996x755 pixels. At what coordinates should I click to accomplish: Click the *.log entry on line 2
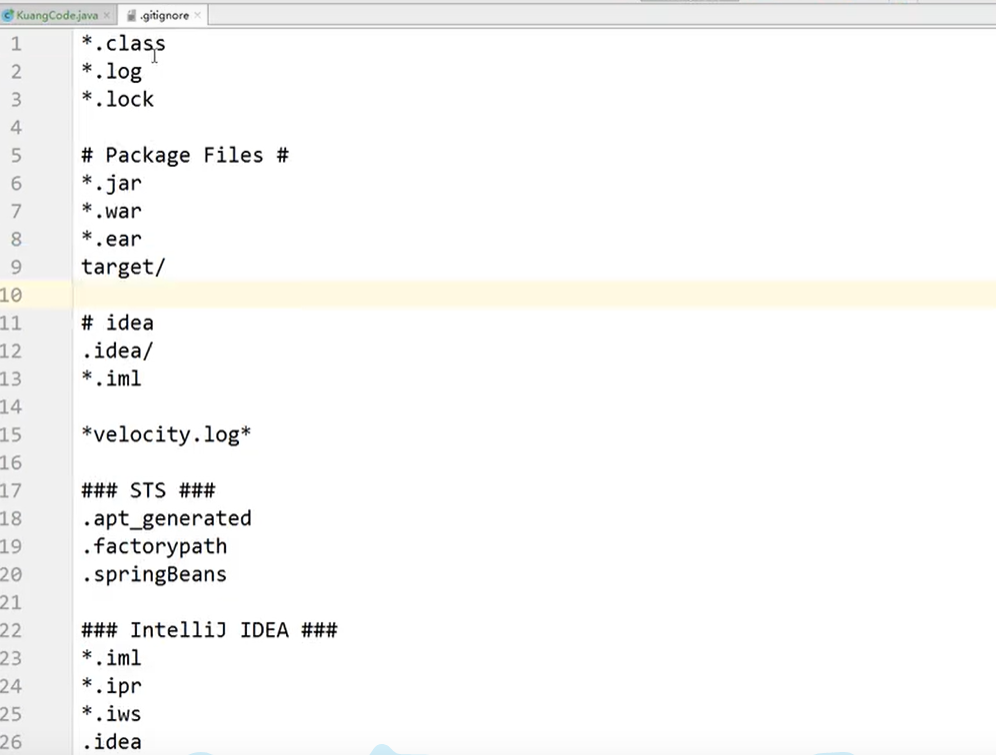pos(112,72)
